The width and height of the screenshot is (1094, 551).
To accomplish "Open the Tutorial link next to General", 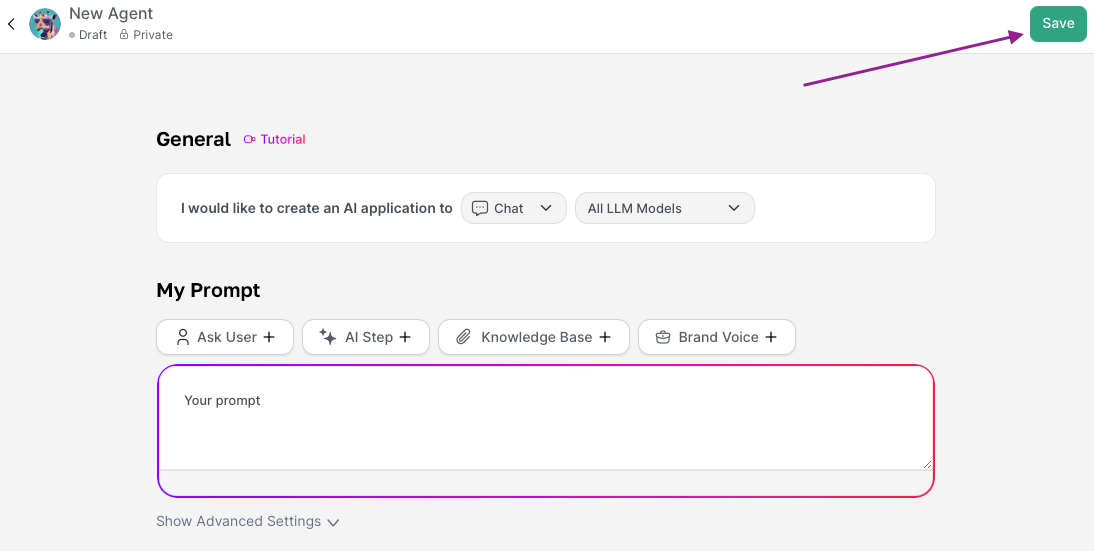I will coord(275,140).
